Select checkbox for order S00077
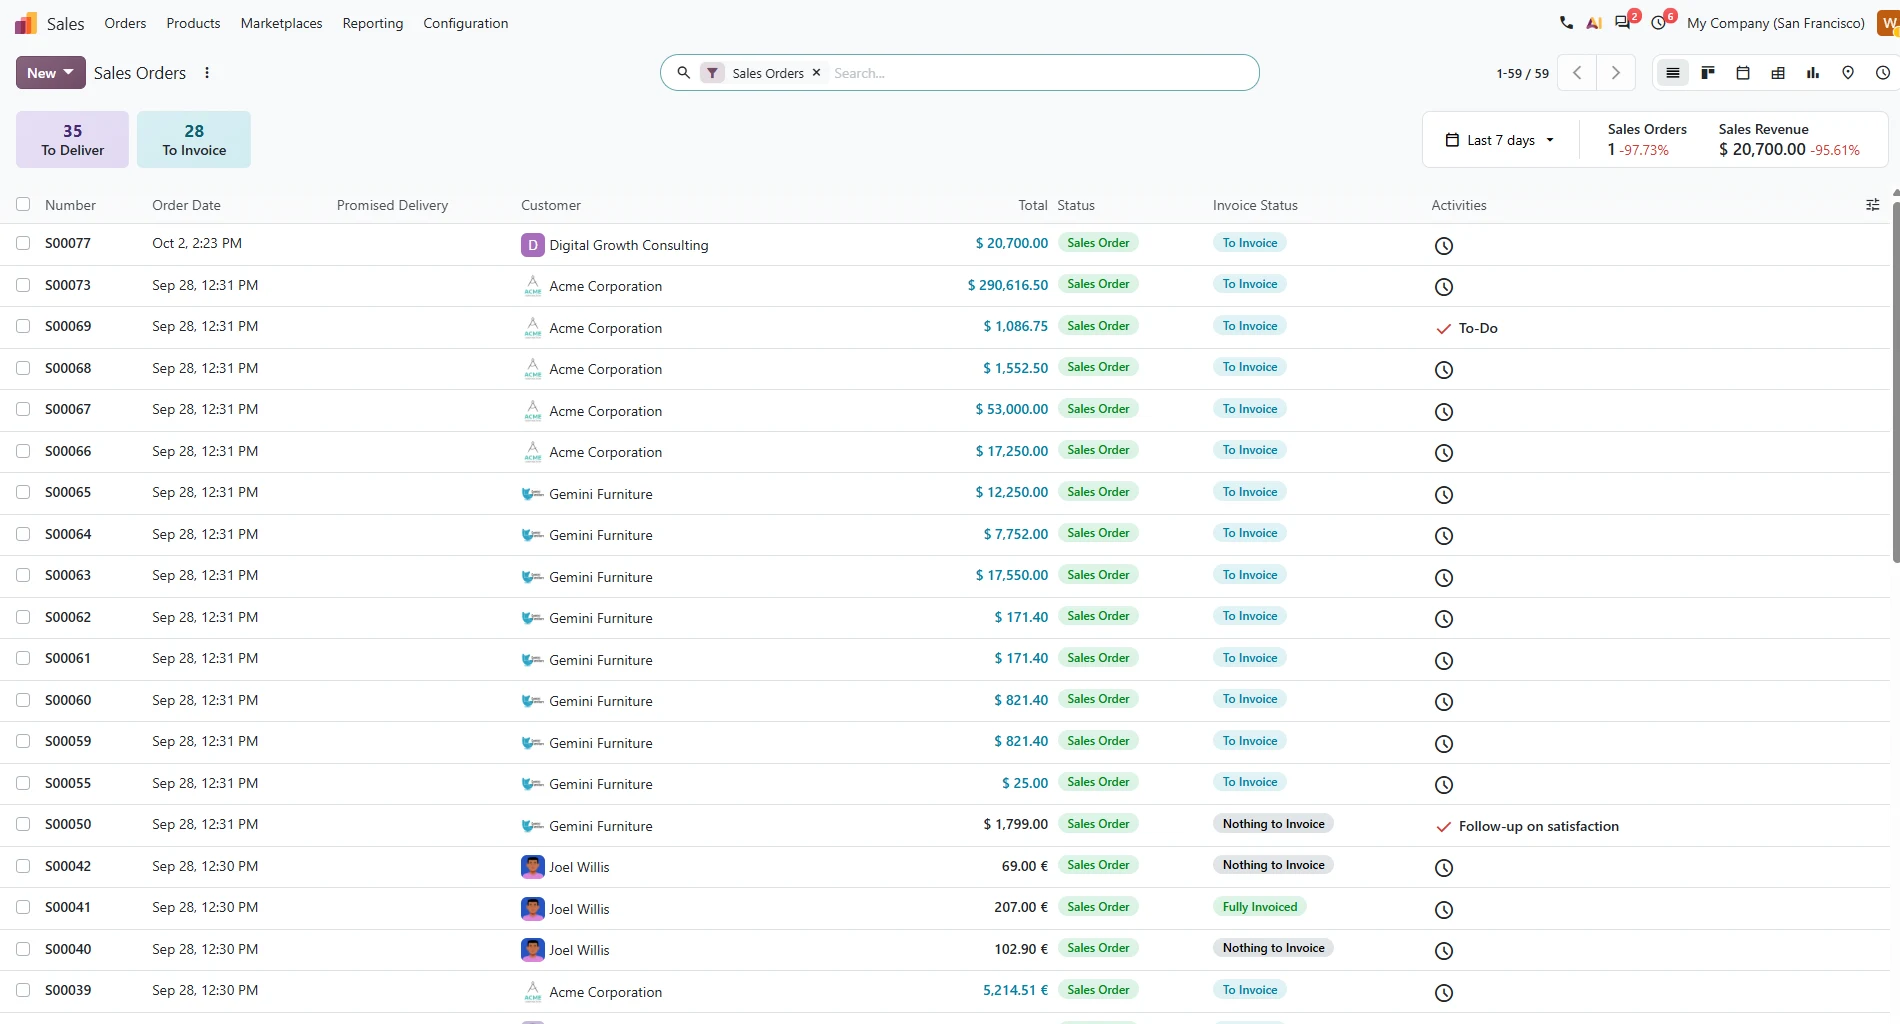Screen dimensions: 1900x1024 (x=23, y=243)
